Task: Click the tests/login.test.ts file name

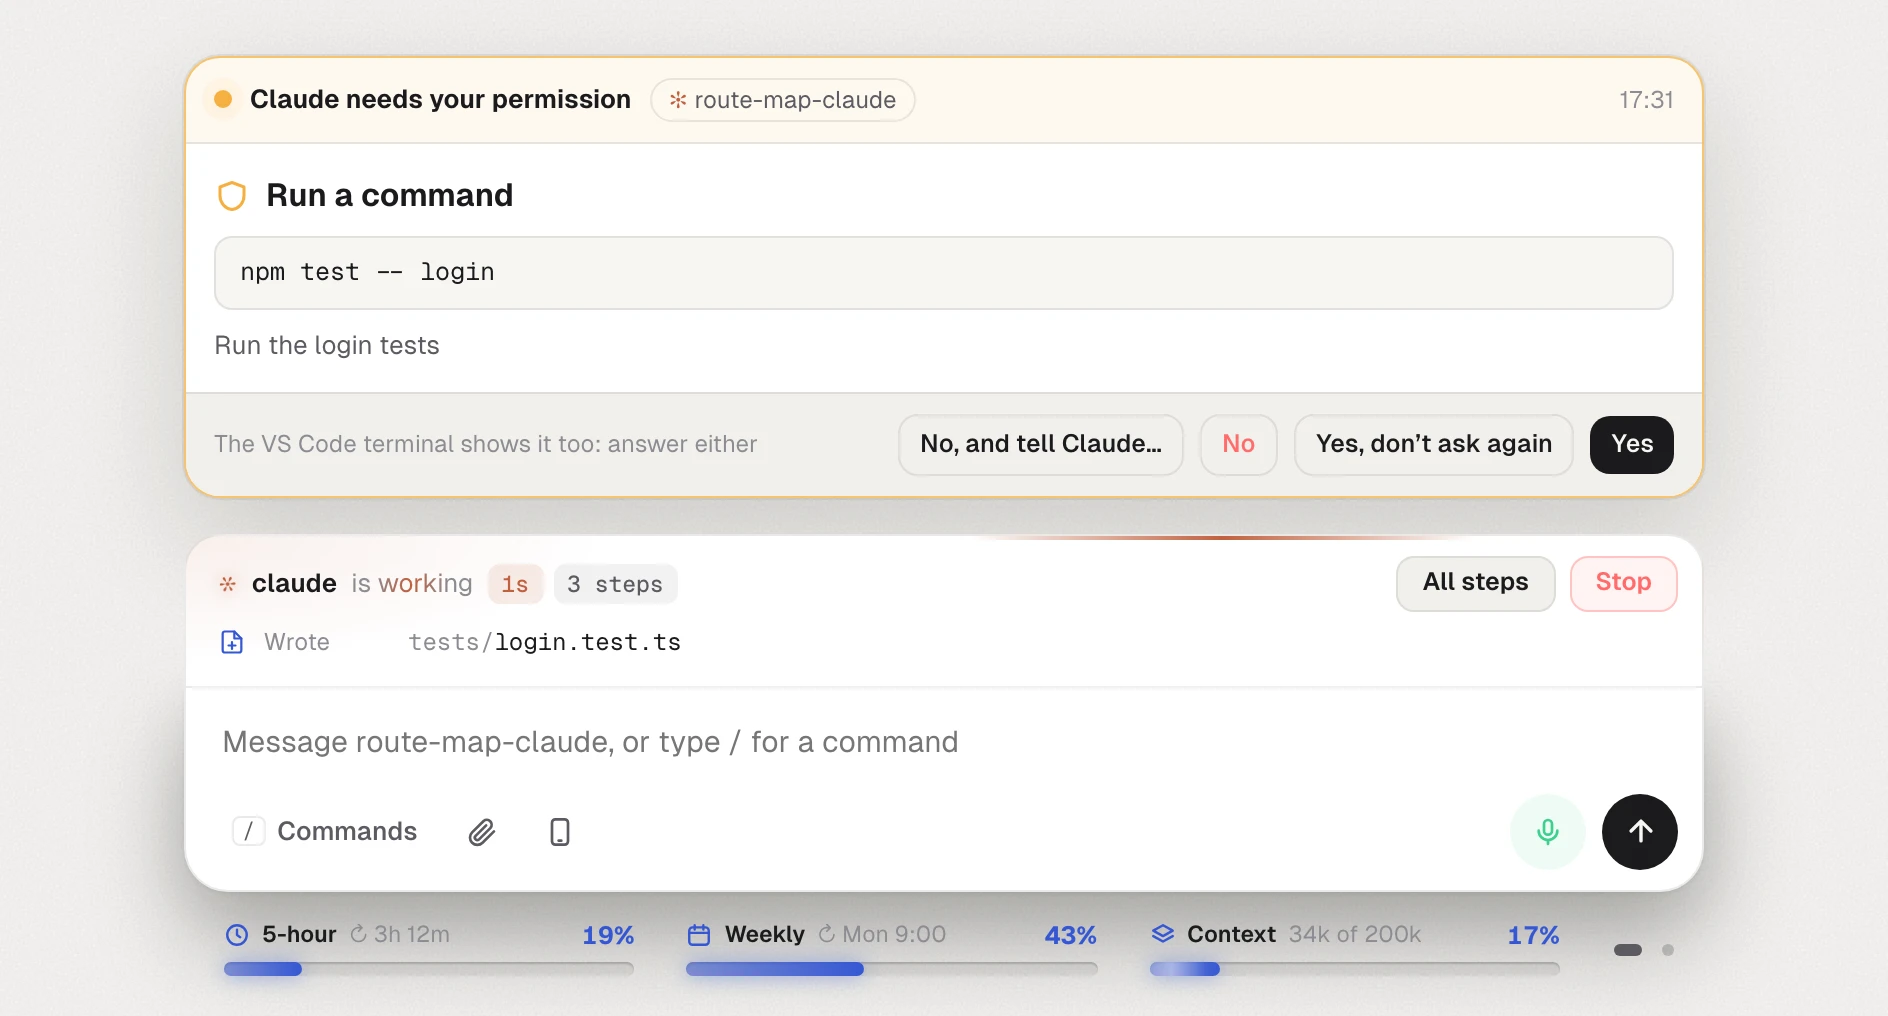Action: 544,642
